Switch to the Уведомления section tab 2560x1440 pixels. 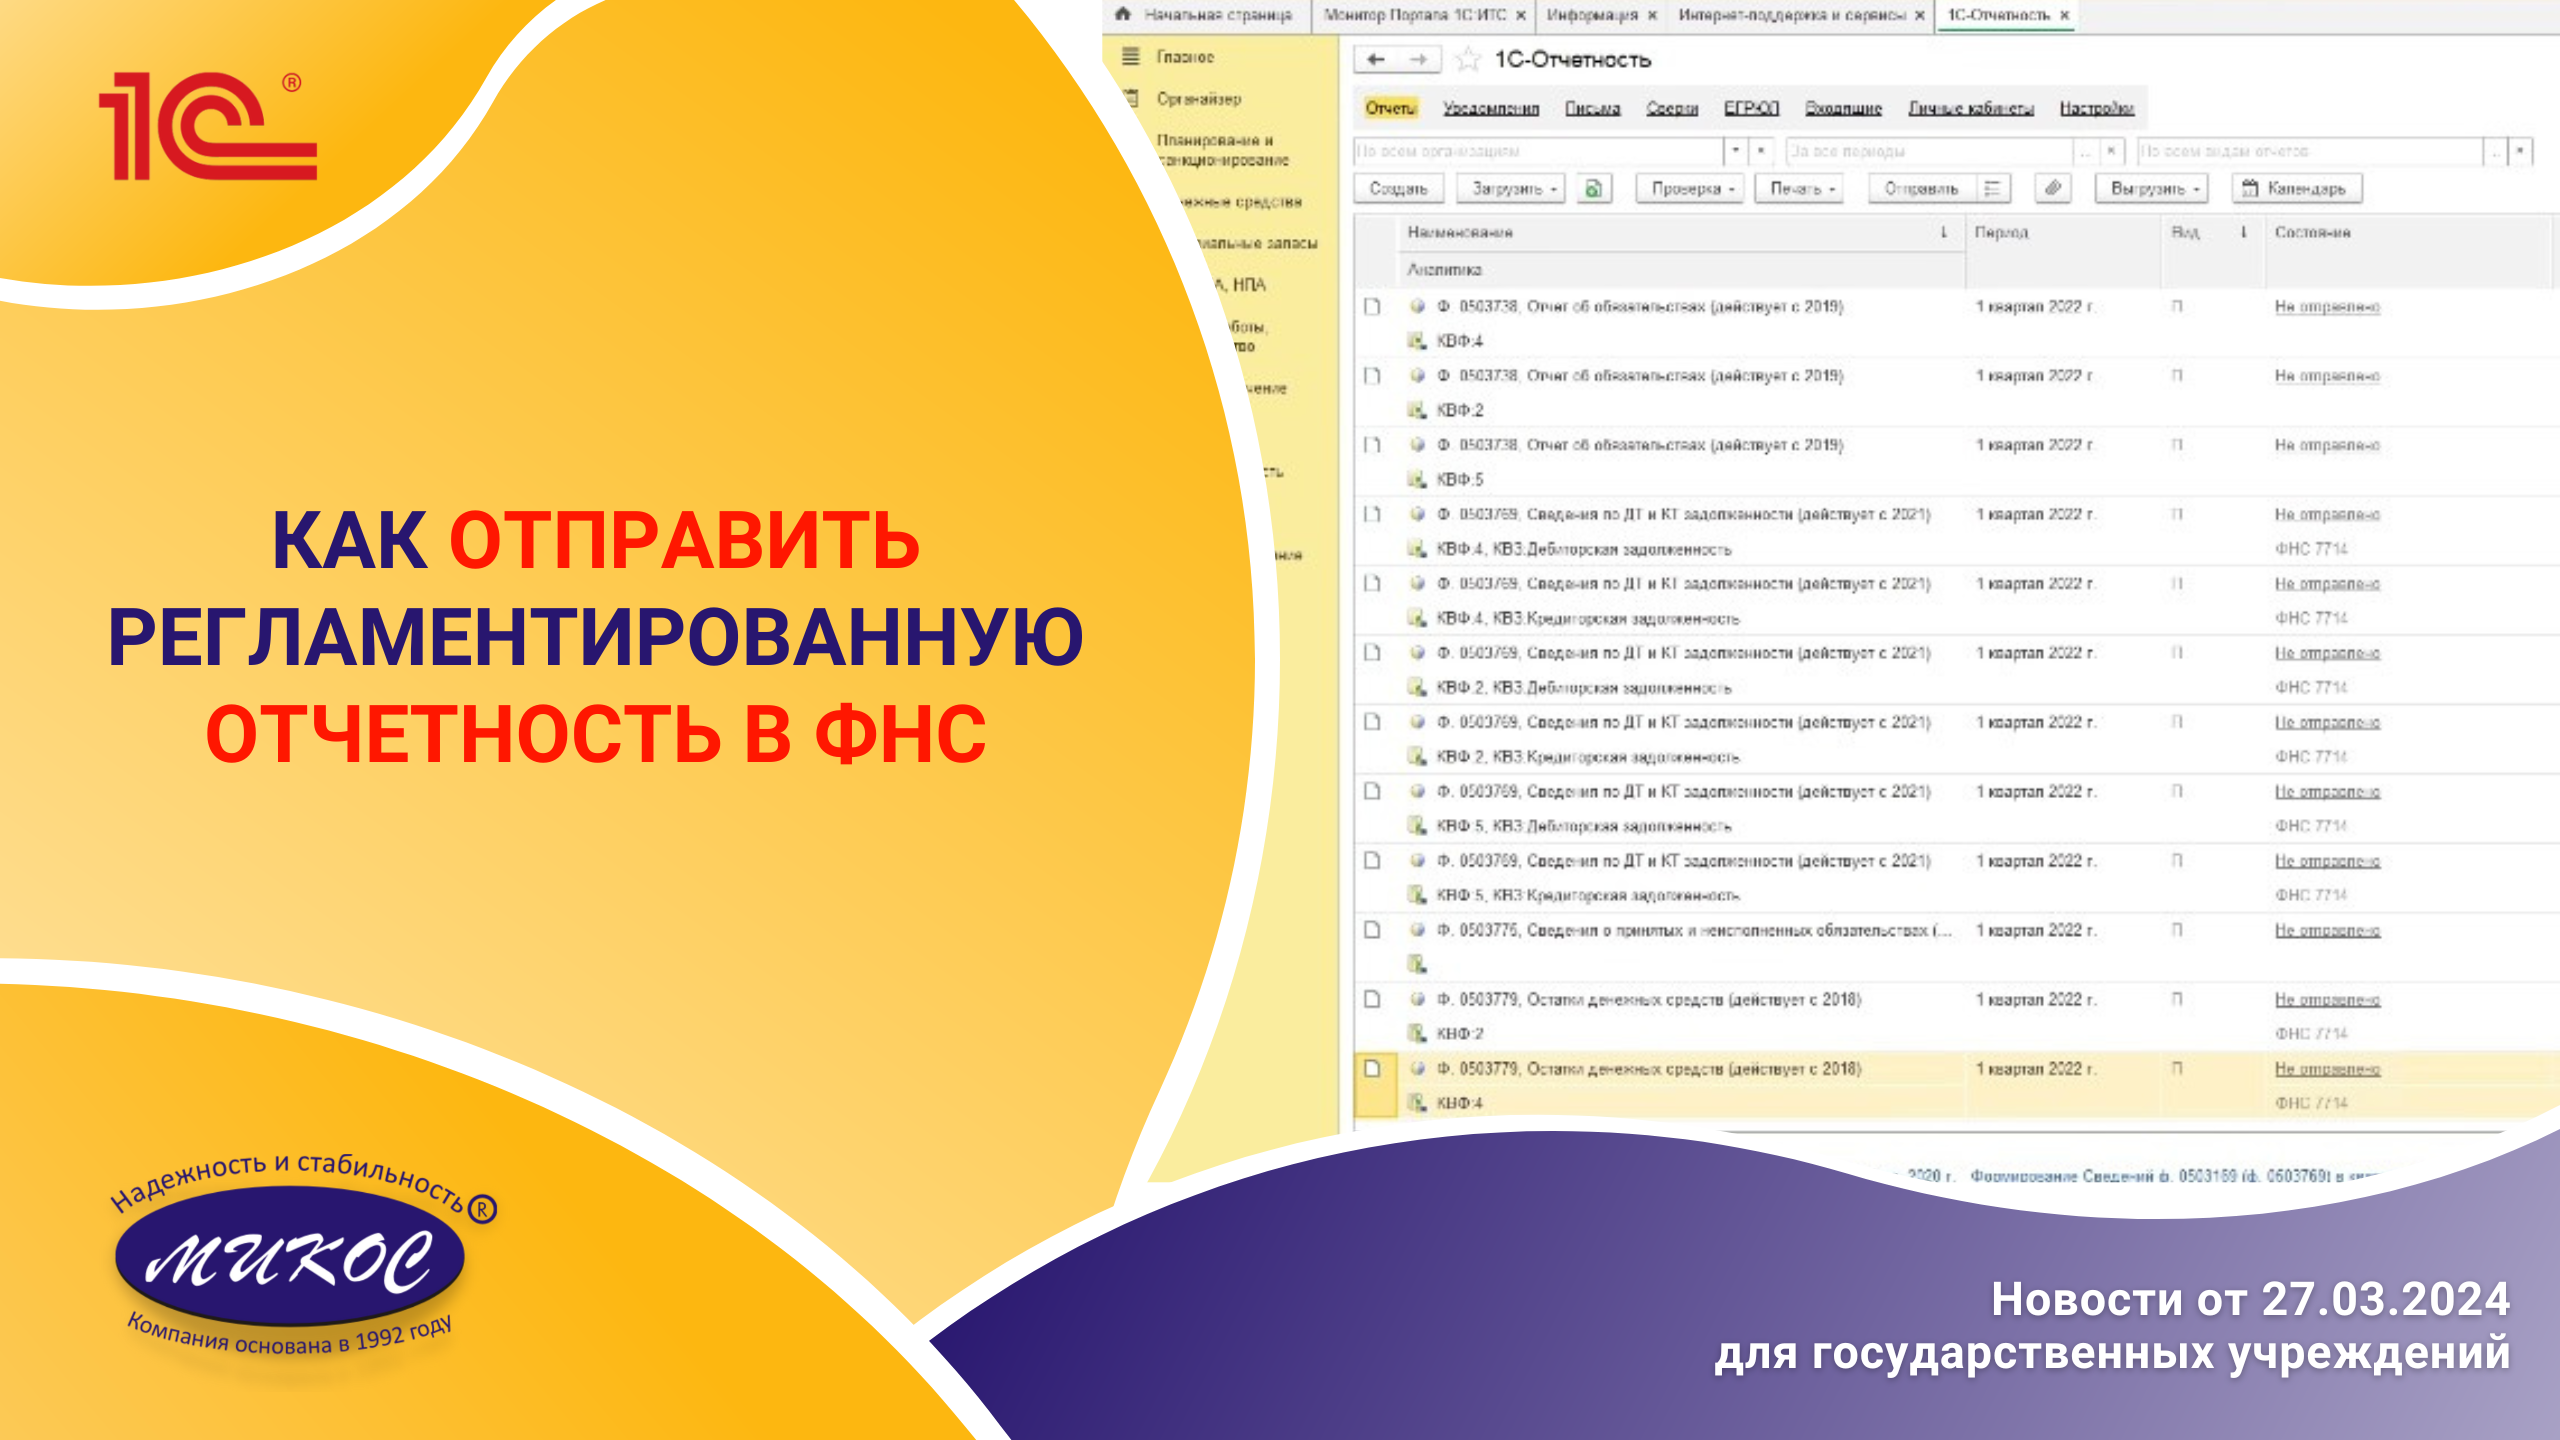(x=1490, y=108)
